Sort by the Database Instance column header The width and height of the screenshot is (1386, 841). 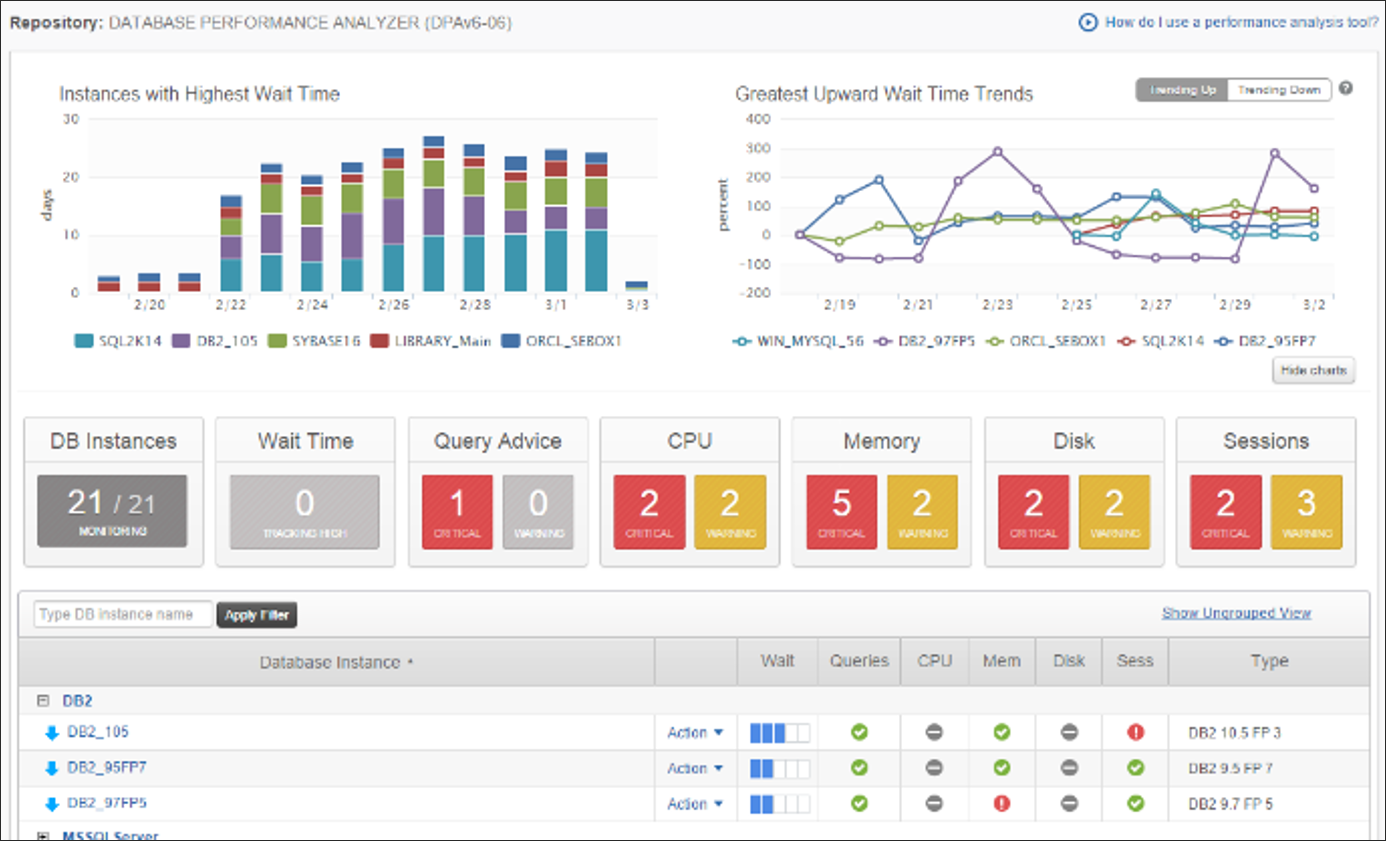pos(336,662)
